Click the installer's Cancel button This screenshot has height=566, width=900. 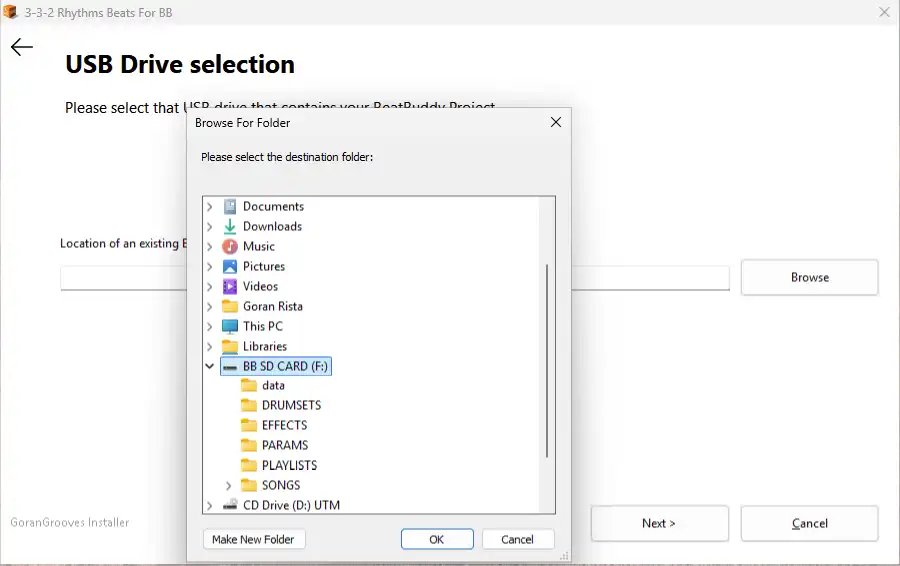coord(809,523)
